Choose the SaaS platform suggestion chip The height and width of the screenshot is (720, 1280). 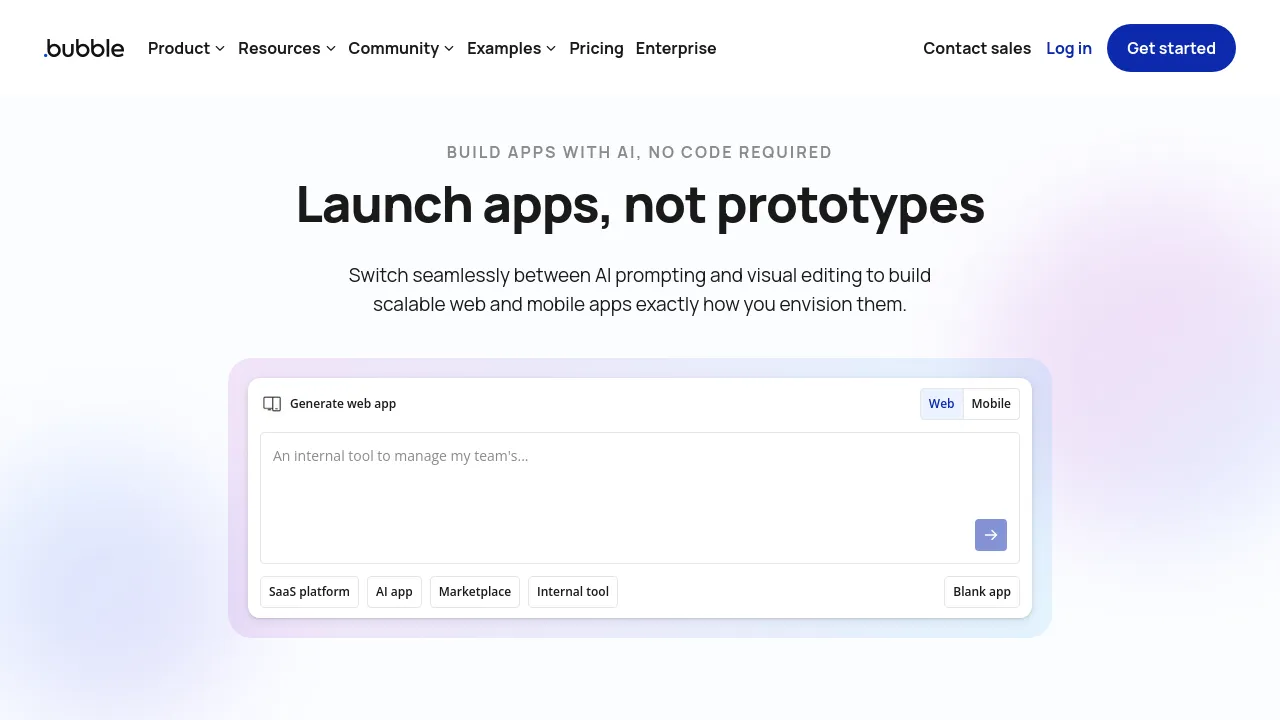click(x=309, y=592)
